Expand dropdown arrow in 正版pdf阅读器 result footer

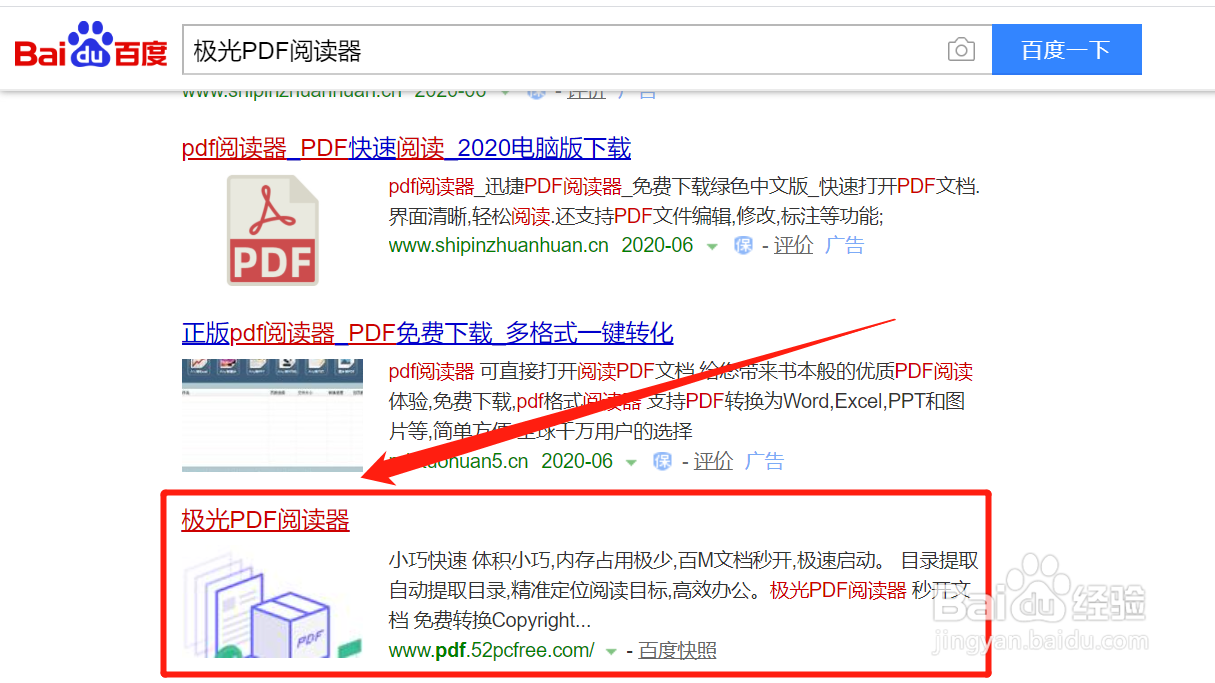[631, 462]
